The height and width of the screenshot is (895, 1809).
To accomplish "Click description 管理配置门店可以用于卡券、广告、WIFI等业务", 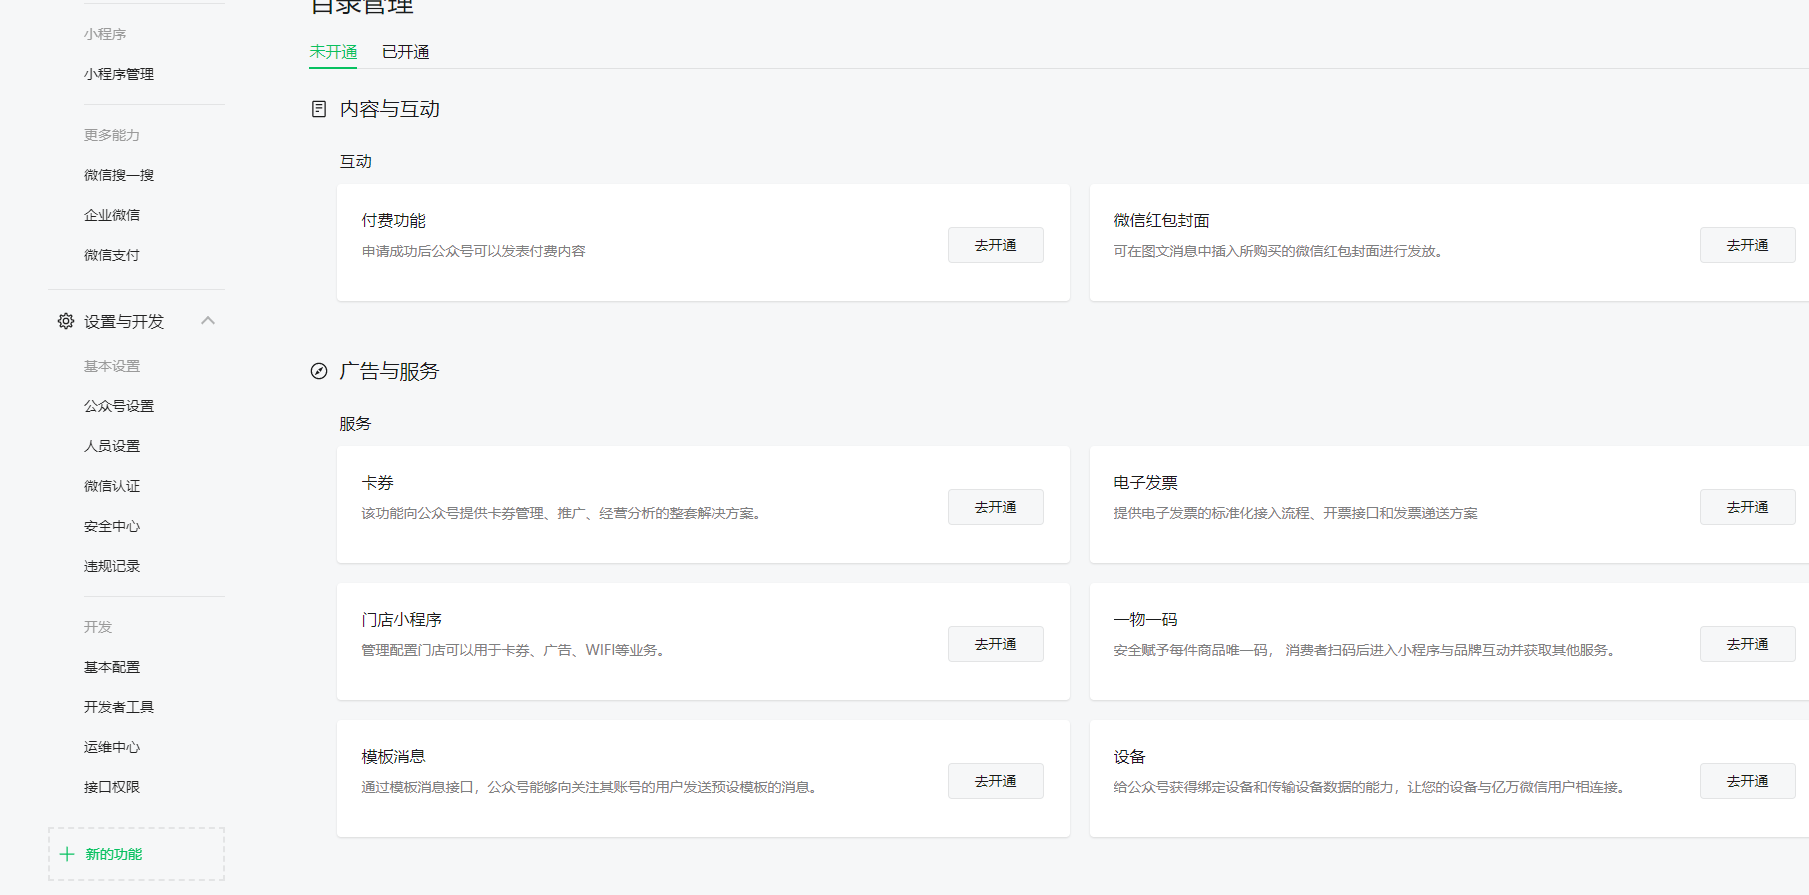I will (515, 650).
